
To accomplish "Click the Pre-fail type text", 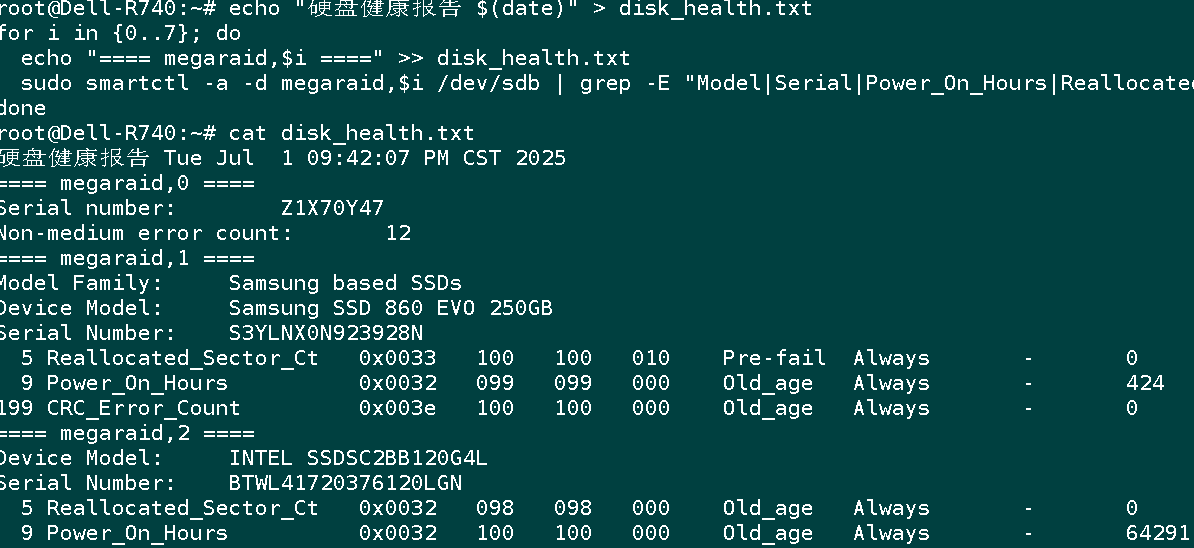I will (774, 358).
